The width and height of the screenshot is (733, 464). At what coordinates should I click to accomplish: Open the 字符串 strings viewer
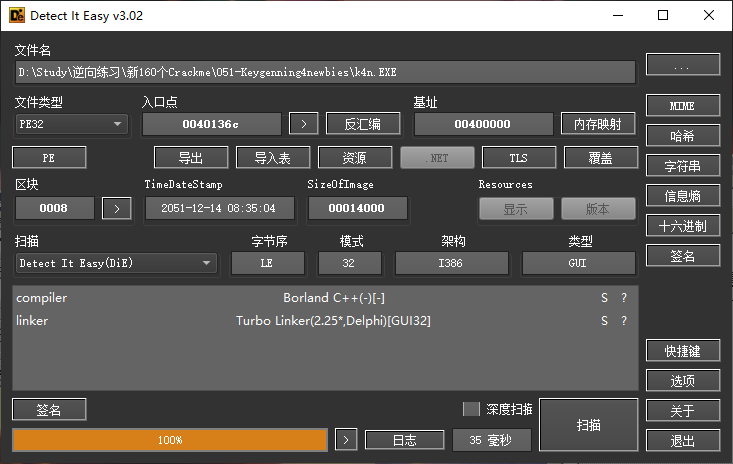(x=683, y=166)
